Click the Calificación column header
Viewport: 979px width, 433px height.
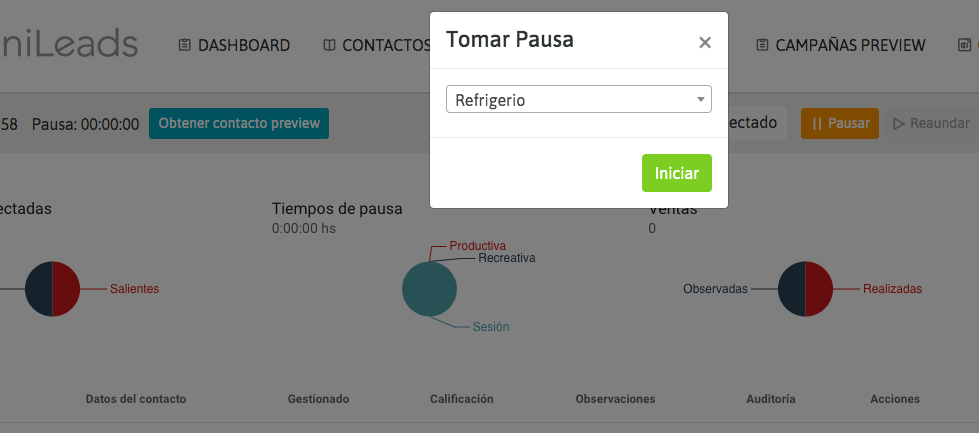coord(462,399)
